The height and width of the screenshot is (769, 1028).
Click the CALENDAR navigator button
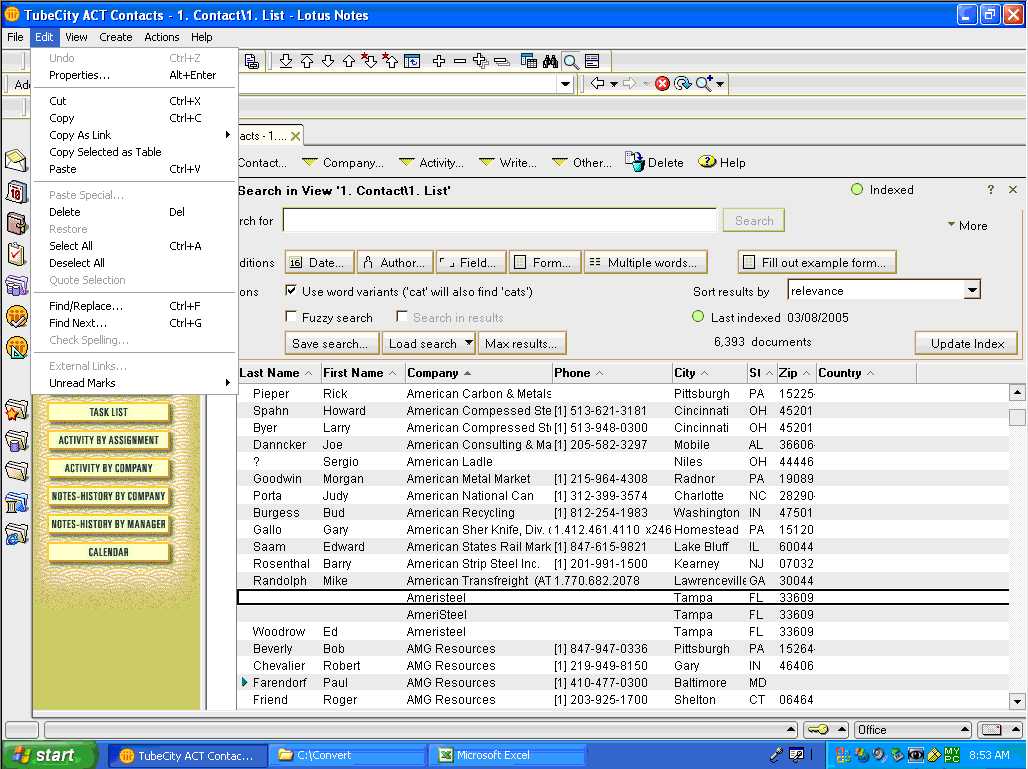[108, 553]
